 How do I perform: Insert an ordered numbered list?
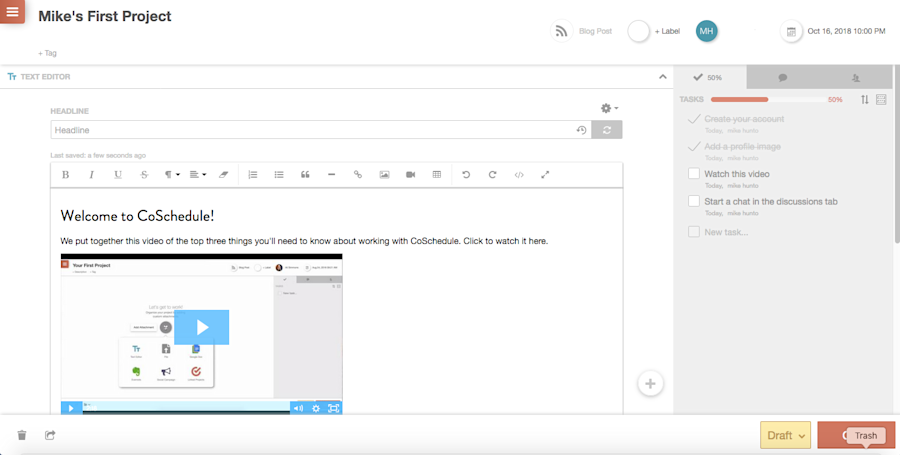coord(253,174)
